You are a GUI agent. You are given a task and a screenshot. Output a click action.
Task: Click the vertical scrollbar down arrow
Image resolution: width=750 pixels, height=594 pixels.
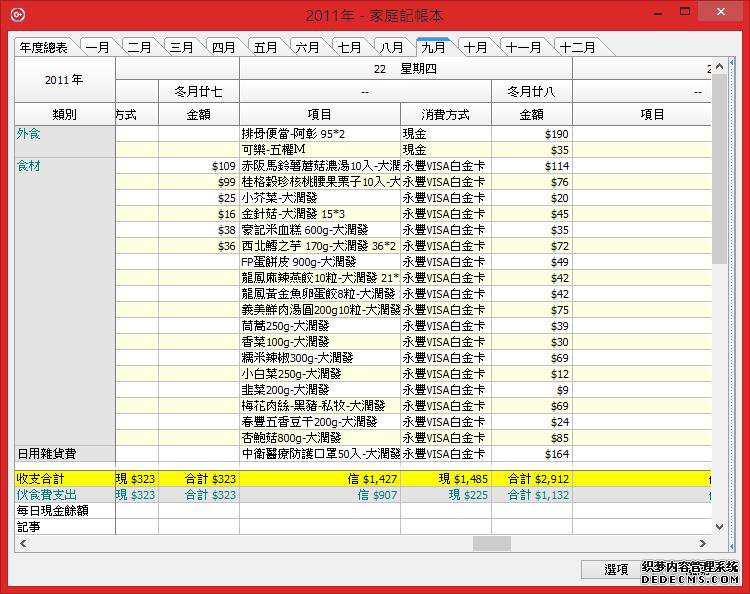(x=719, y=526)
